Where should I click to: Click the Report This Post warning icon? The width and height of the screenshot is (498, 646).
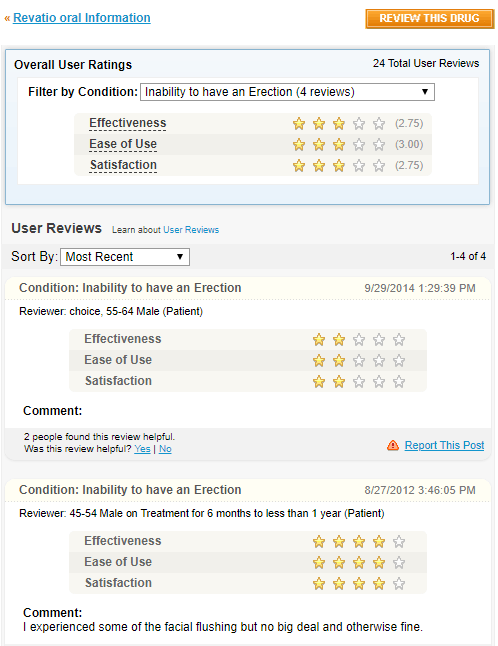393,445
